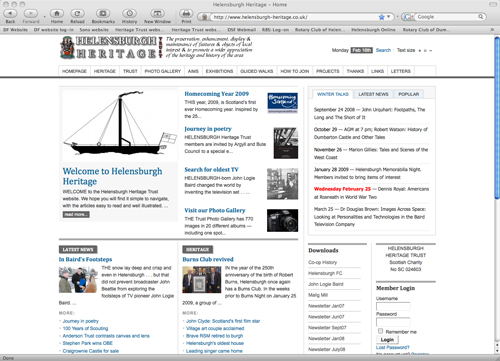This screenshot has width=500, height=361.
Task: Open the Bookmarks toolbar button
Action: pyautogui.click(x=103, y=13)
